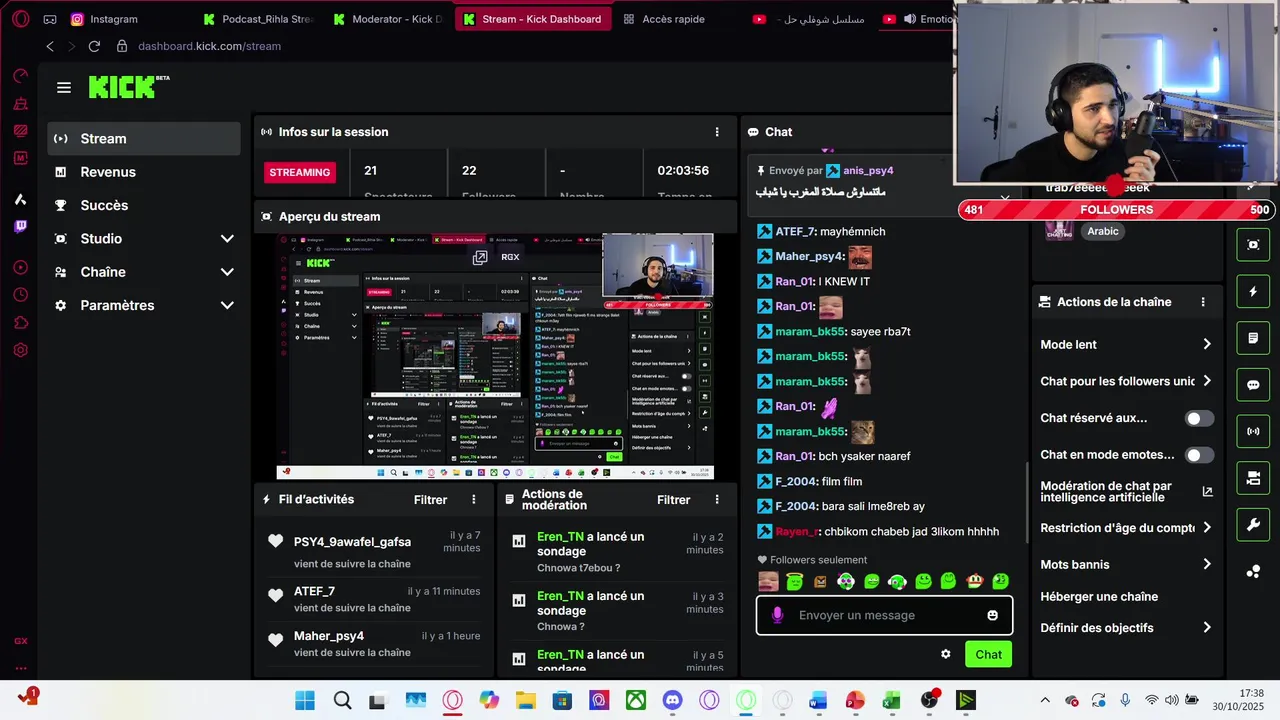Screen dimensions: 1280x720
Task: Open Chat pour les followers uniquement options
Action: tap(1126, 381)
